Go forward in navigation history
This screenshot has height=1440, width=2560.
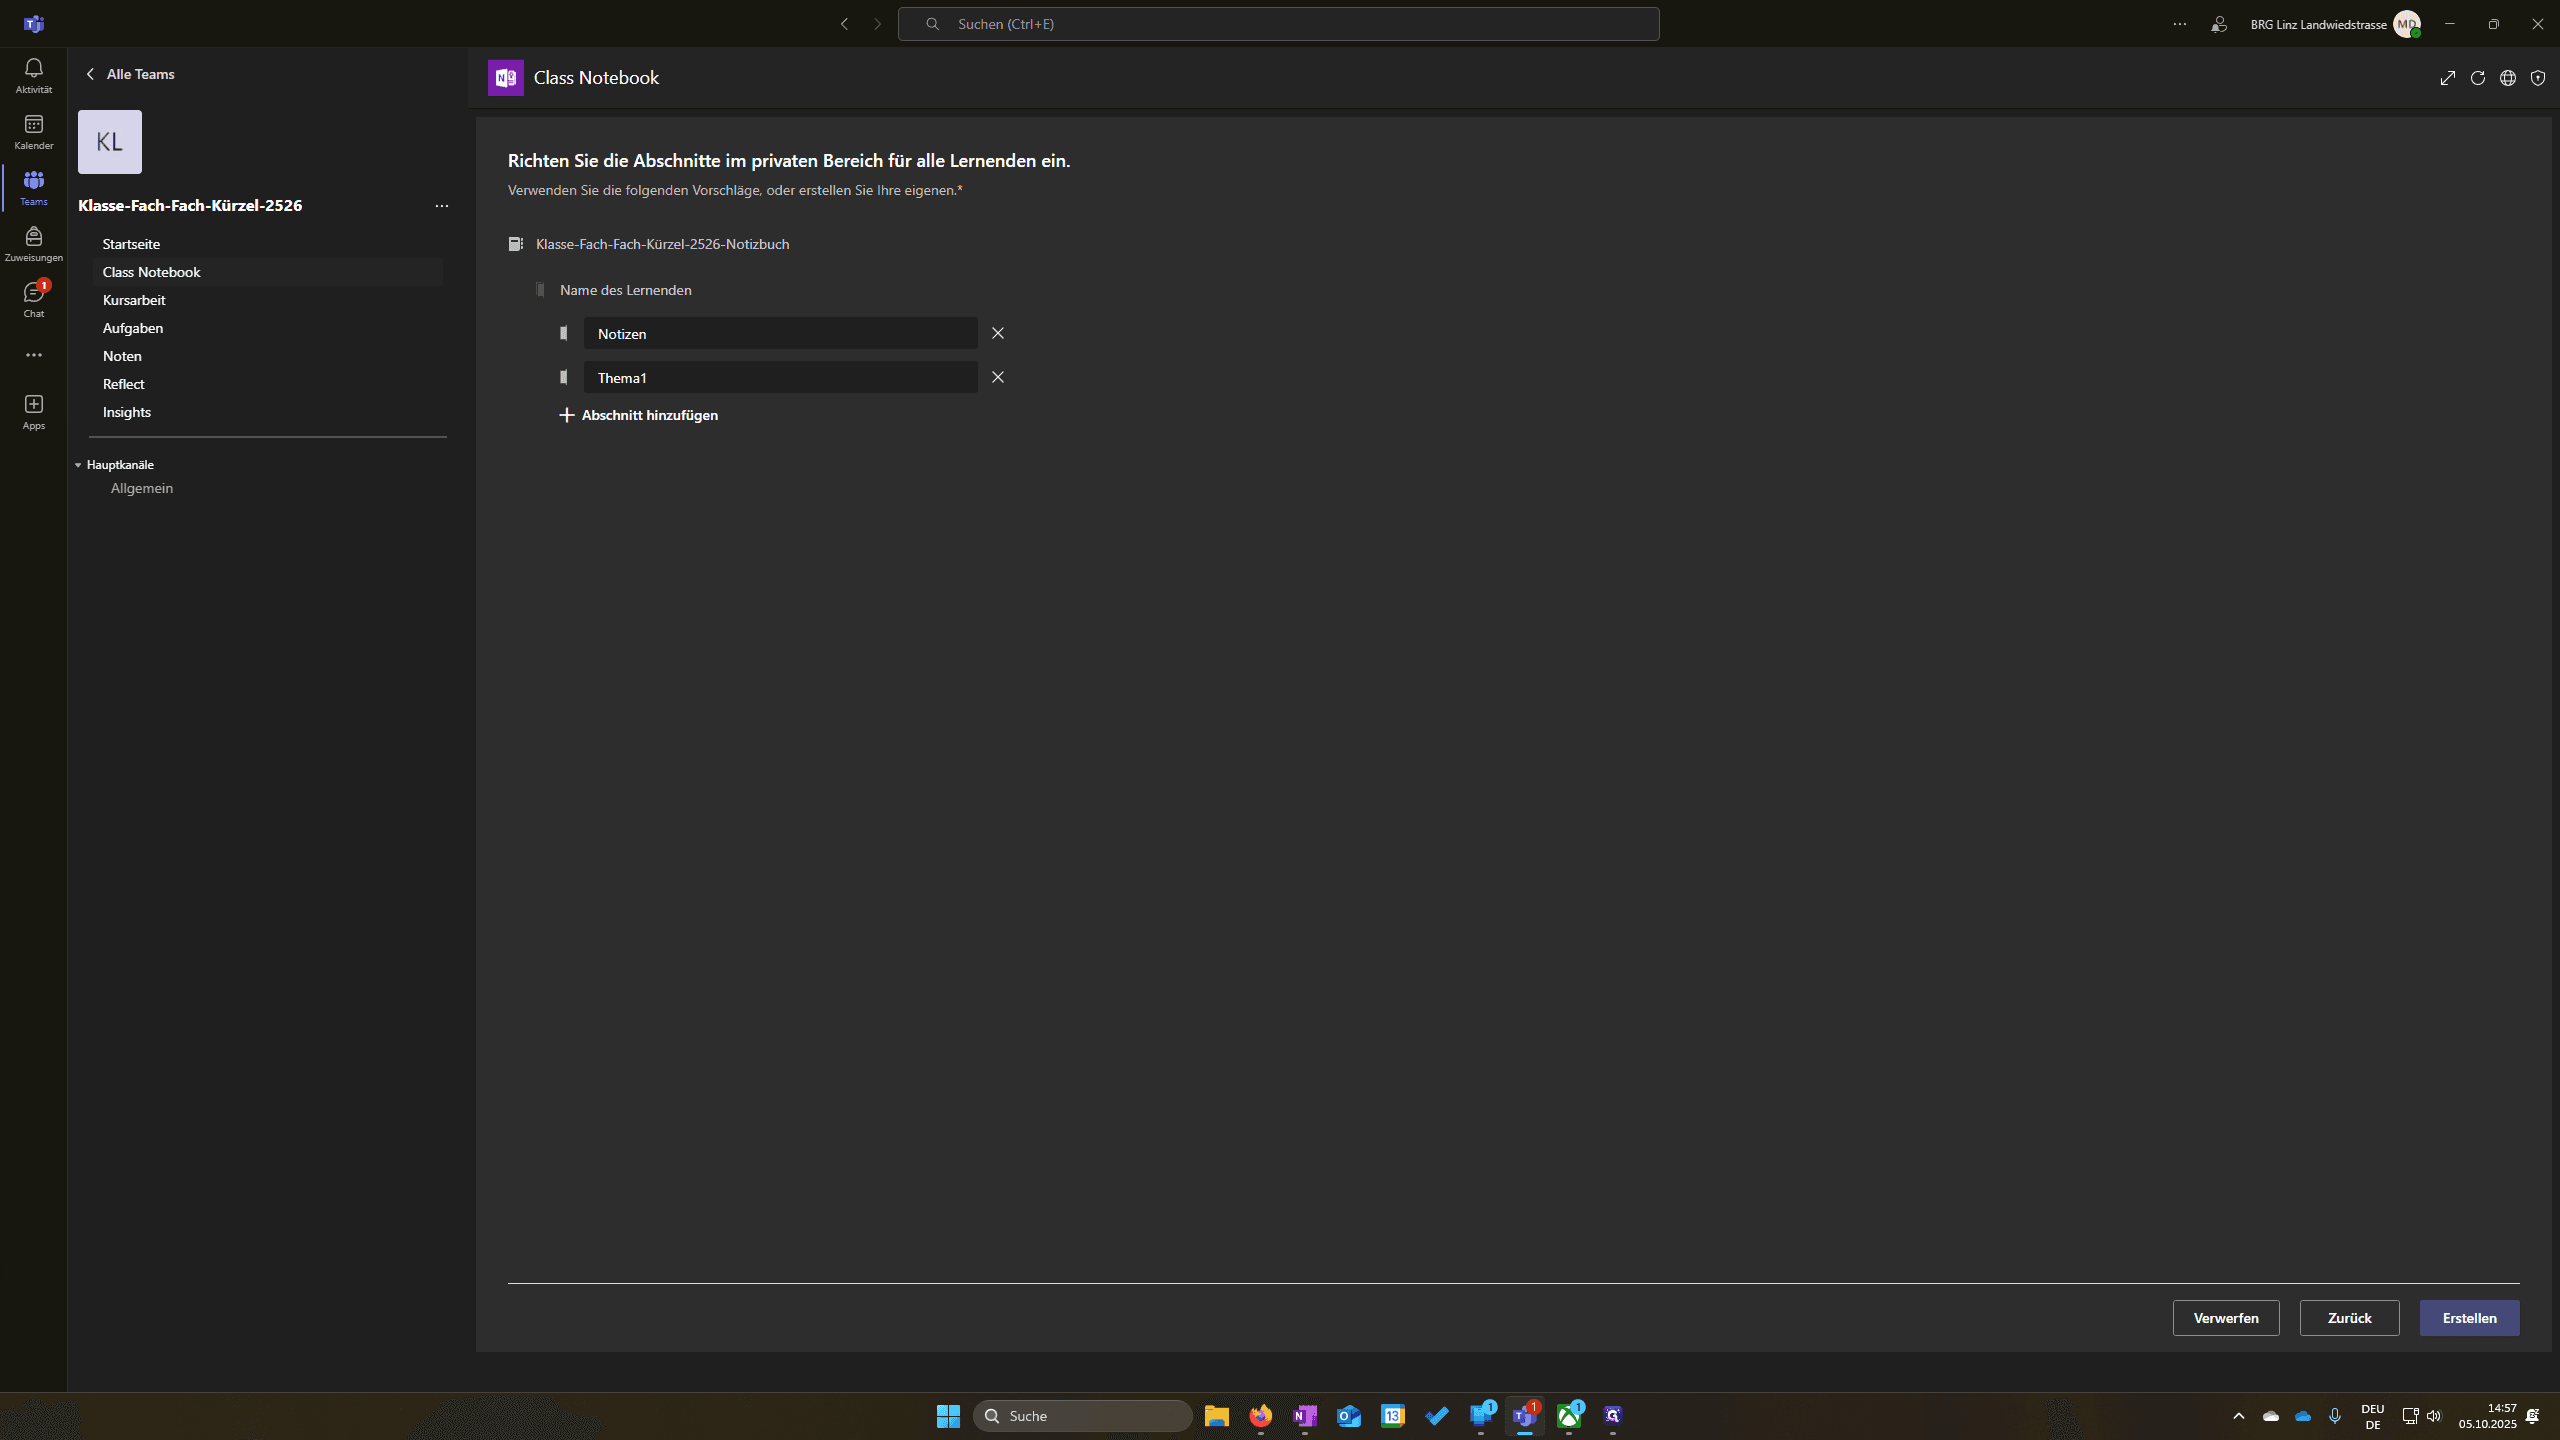877,24
